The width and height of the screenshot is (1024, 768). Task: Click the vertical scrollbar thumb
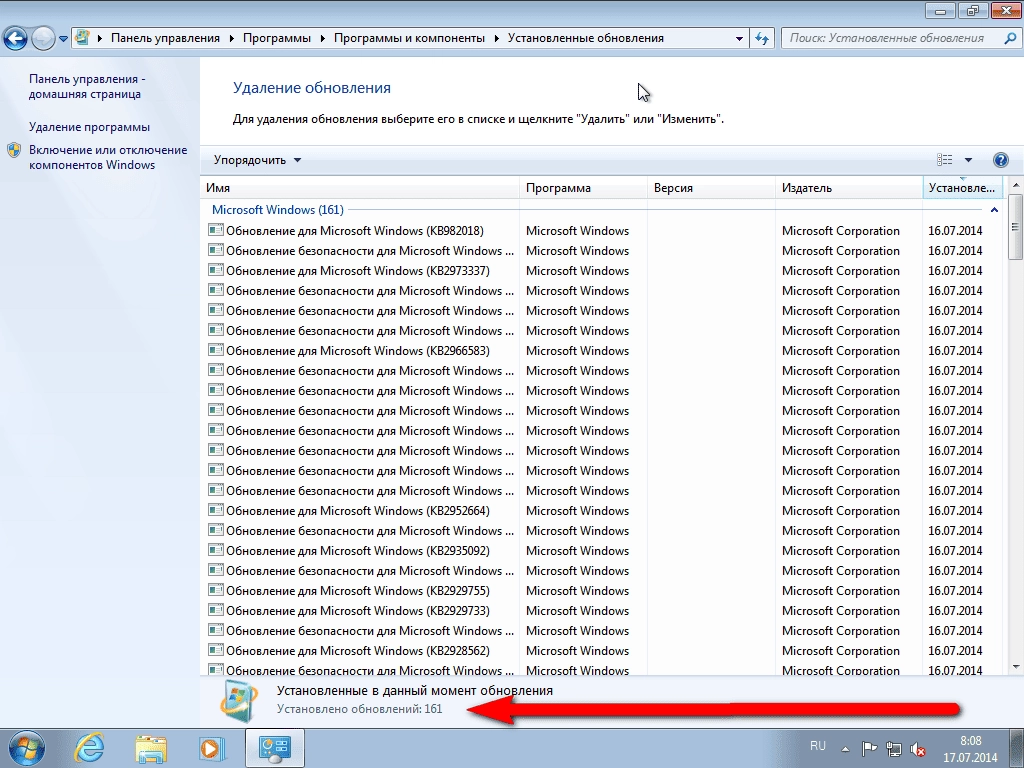coord(1015,227)
